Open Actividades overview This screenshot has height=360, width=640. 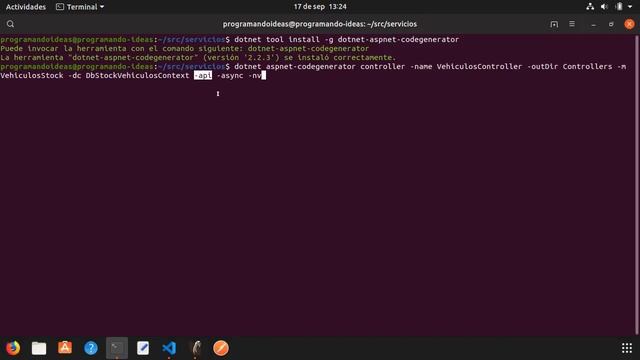[26, 7]
